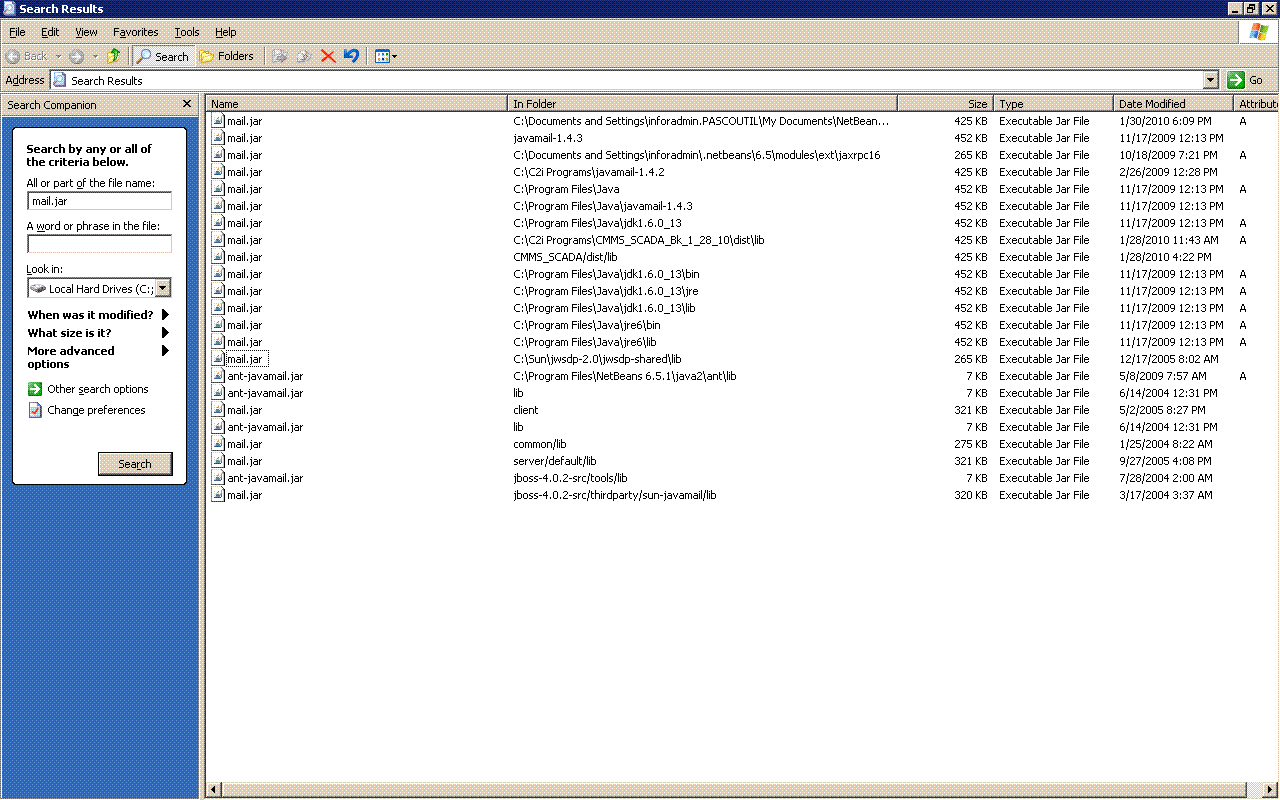Viewport: 1280px width, 800px height.
Task: Click the Back navigation arrow icon
Action: coord(14,56)
